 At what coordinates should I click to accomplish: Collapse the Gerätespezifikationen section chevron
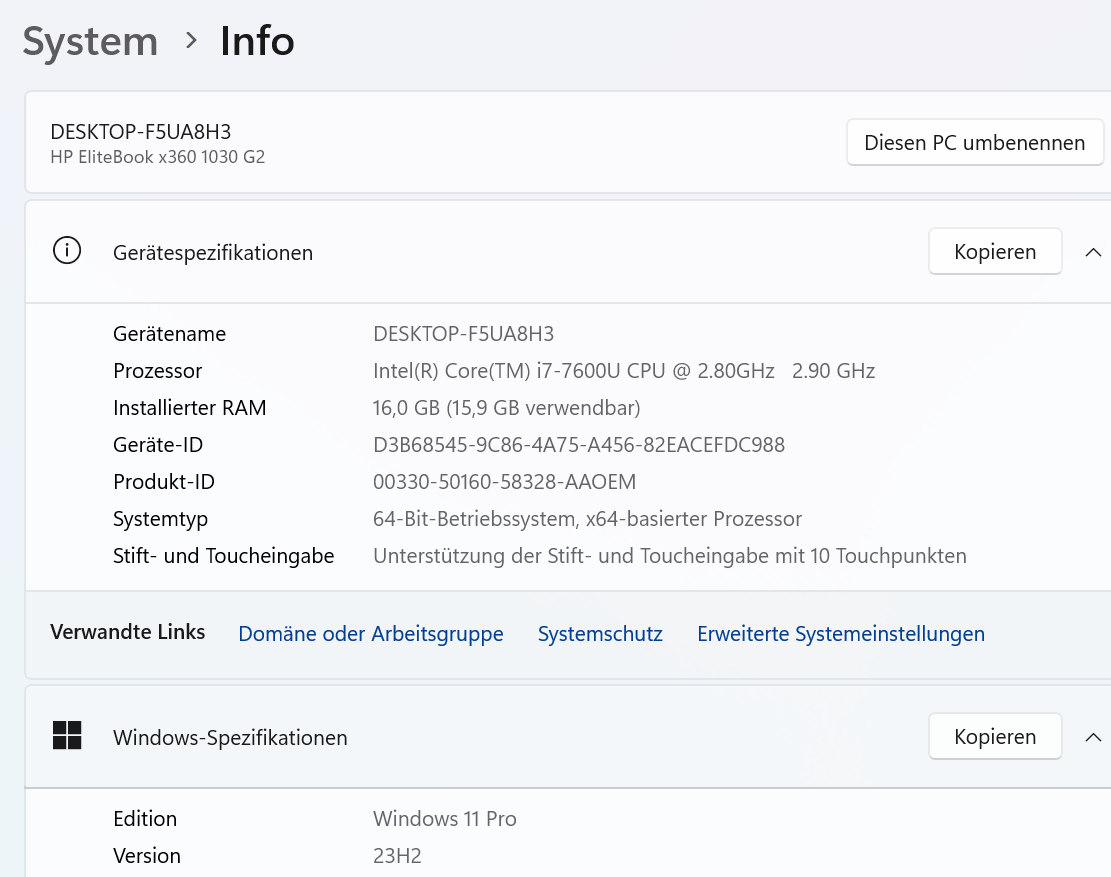click(x=1093, y=252)
